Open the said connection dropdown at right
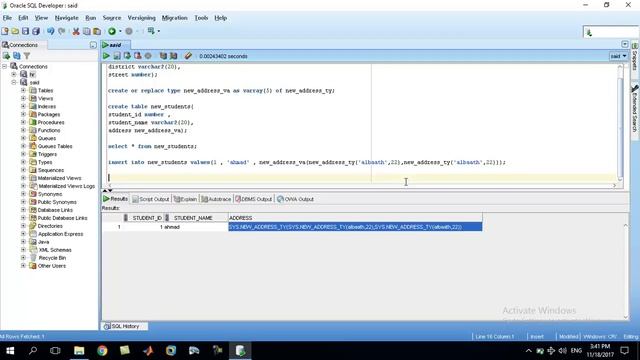This screenshot has height=360, width=640. tap(619, 56)
